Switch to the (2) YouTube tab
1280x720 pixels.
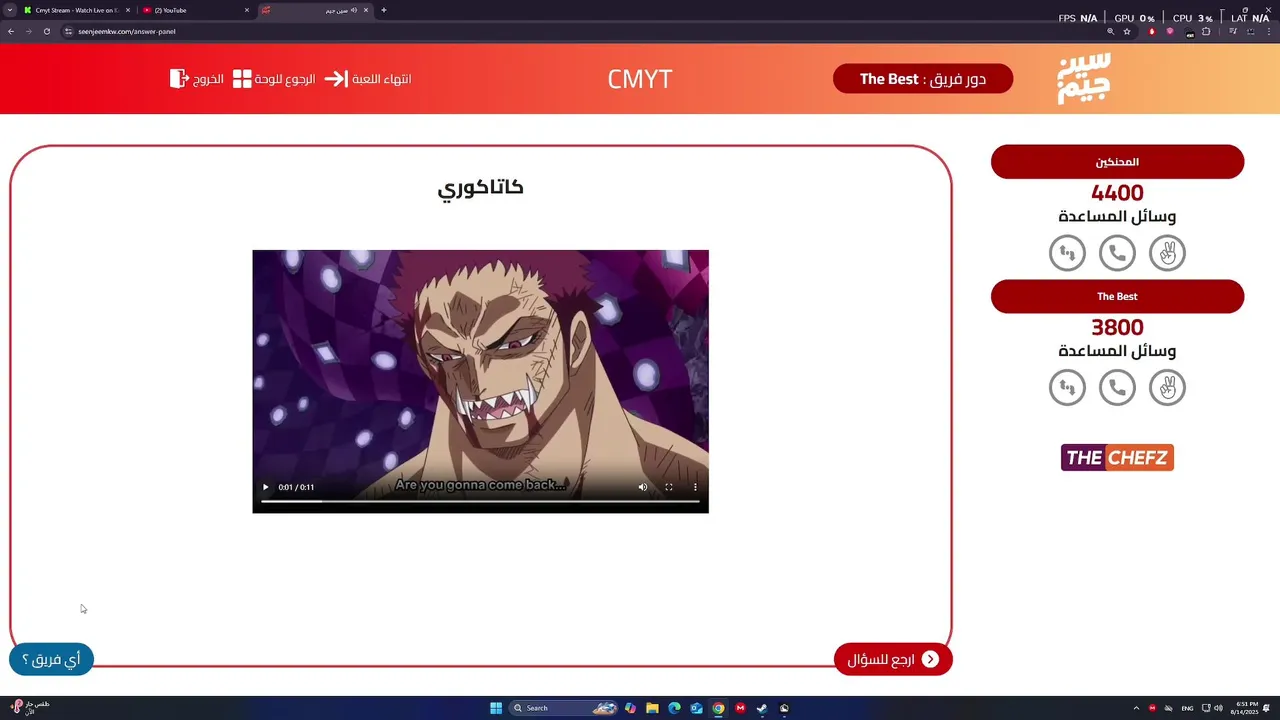[194, 10]
